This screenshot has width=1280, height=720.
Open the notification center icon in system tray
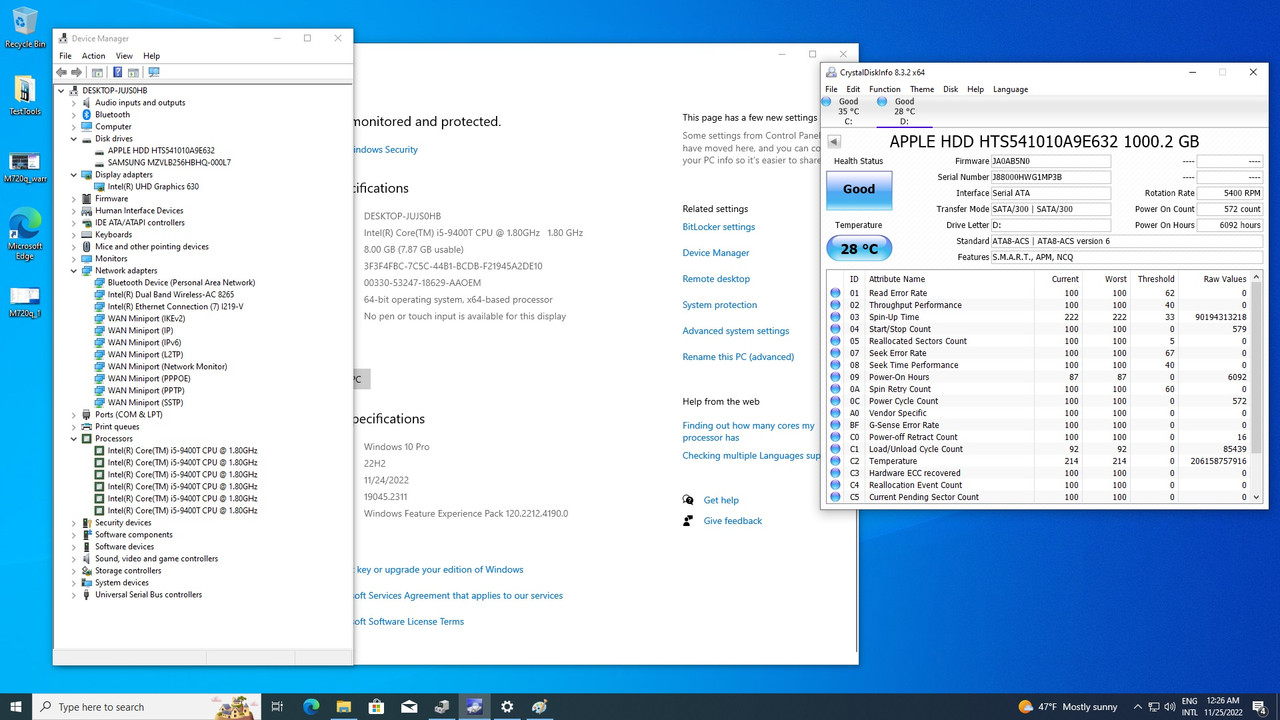(1258, 707)
